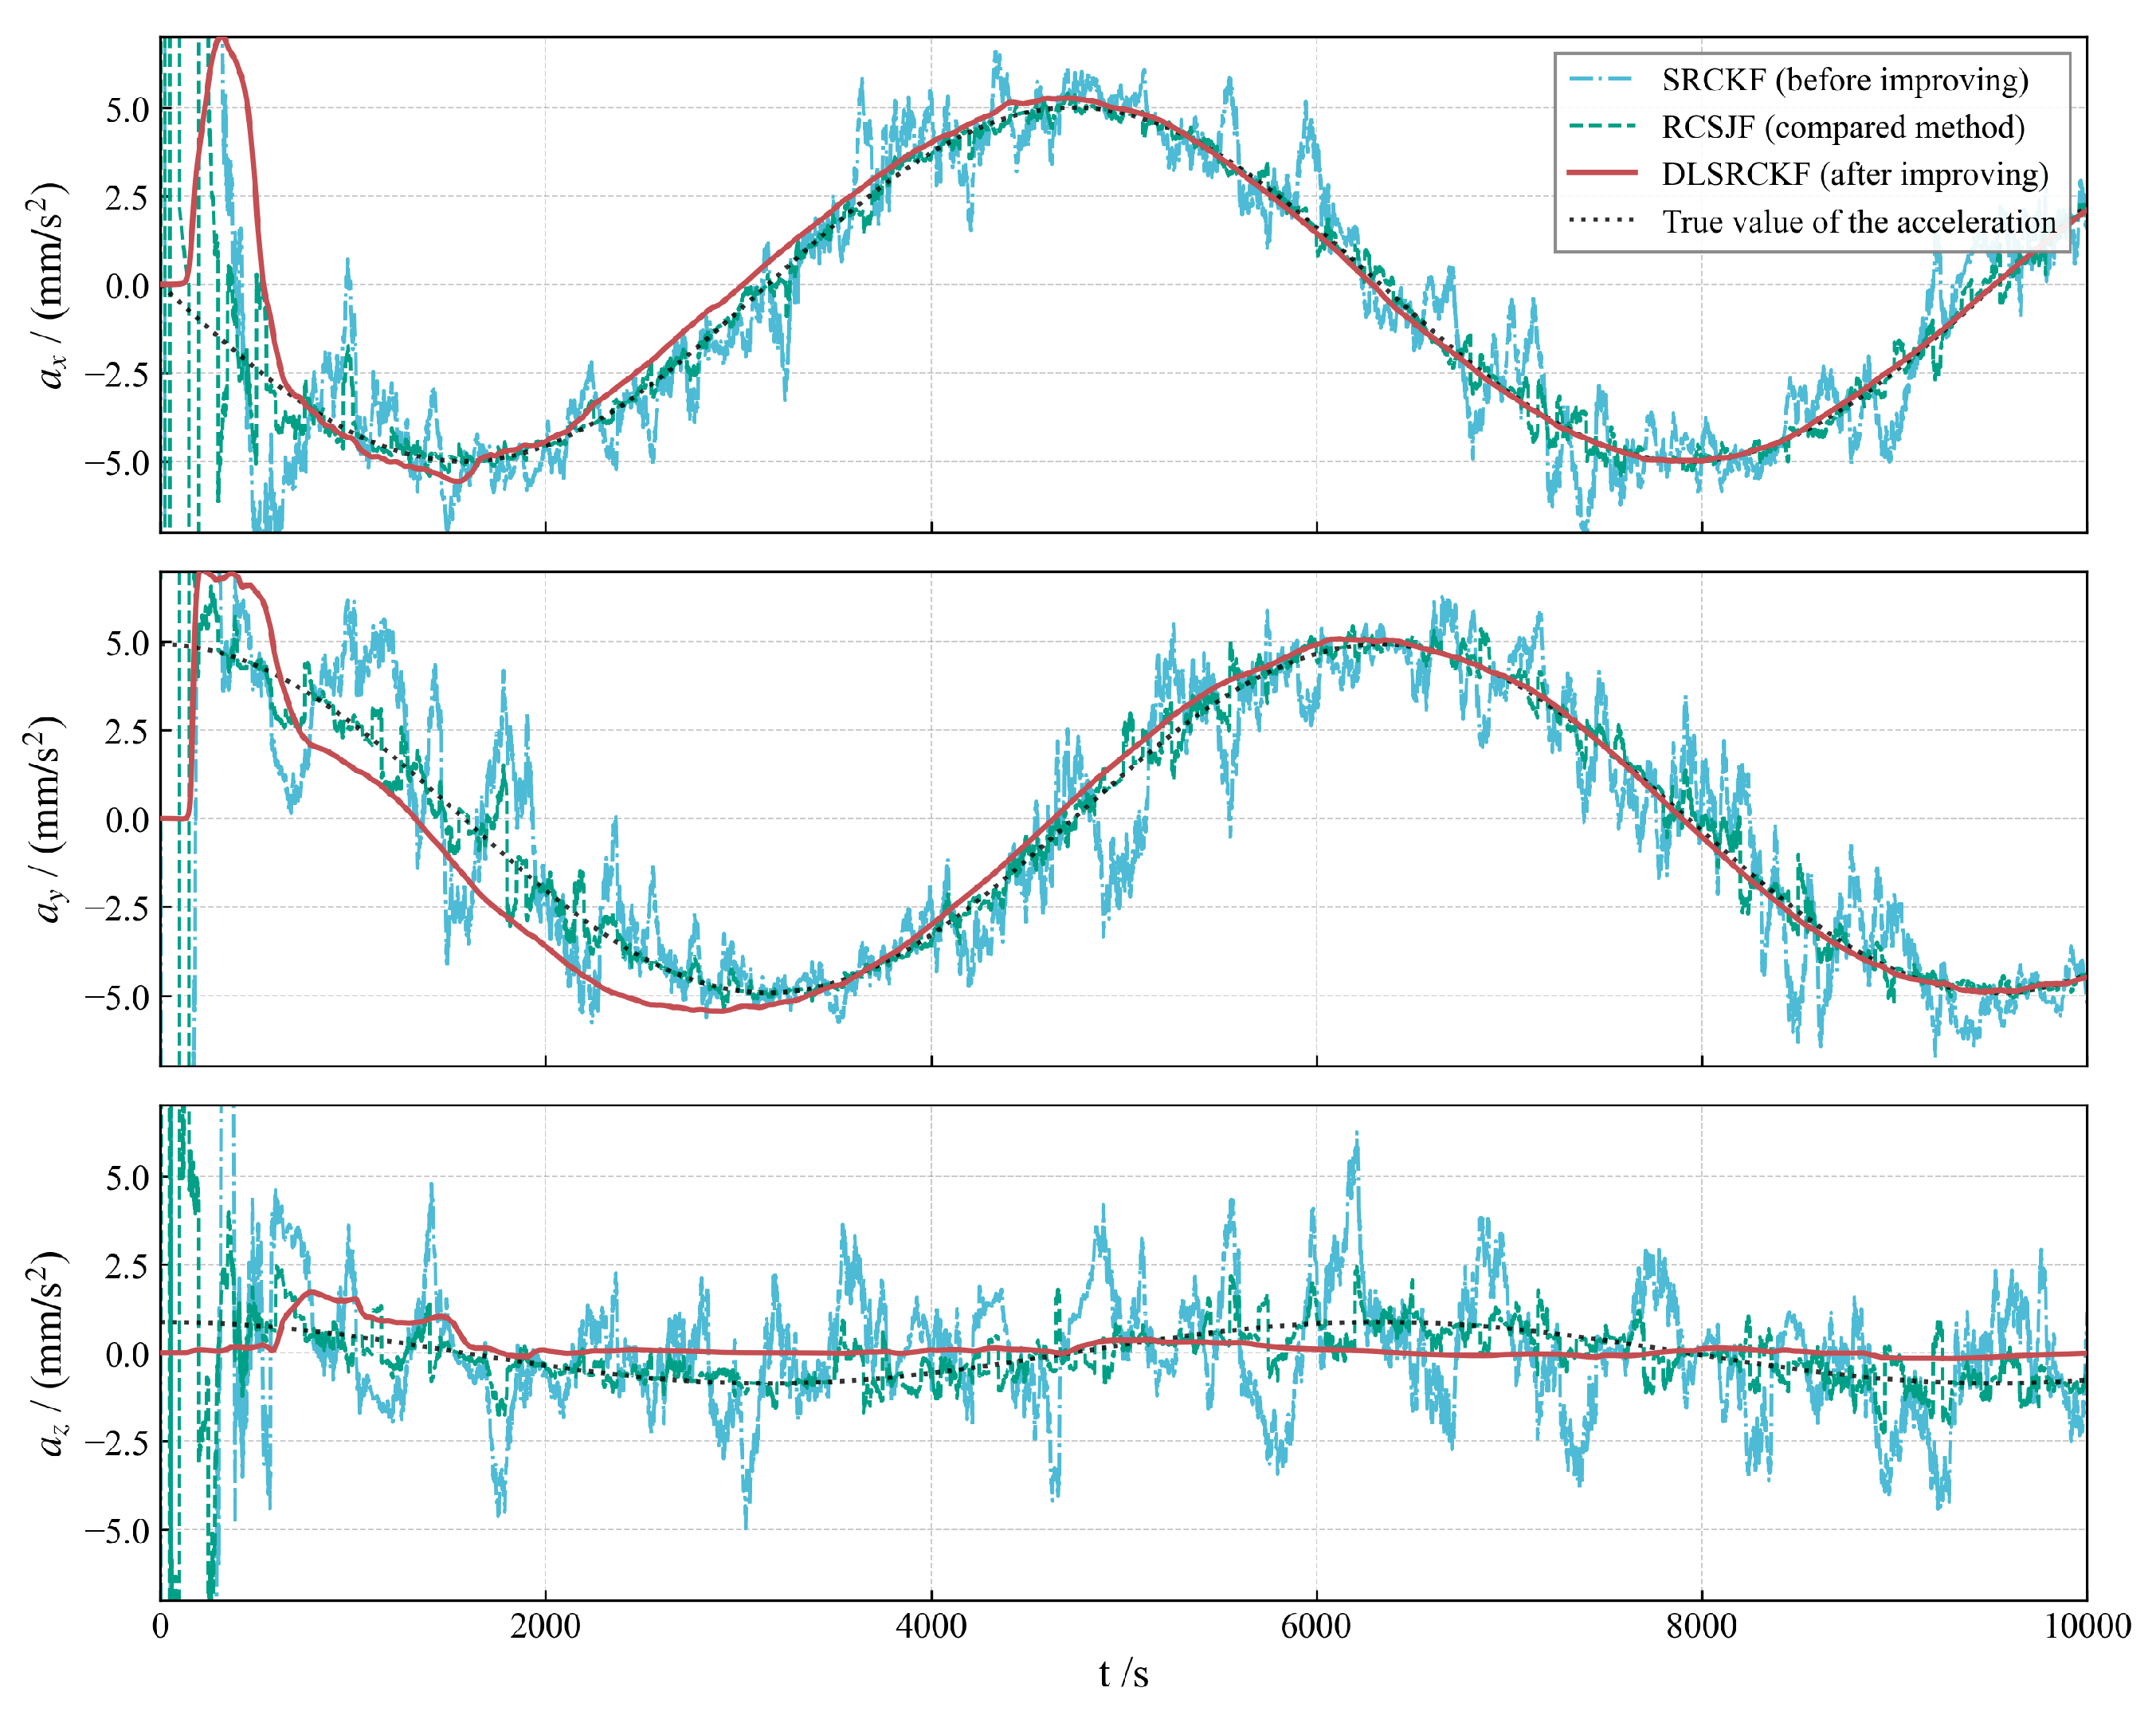Click the 5.0 tick label of top plot
This screenshot has height=1719, width=2156.
127,109
